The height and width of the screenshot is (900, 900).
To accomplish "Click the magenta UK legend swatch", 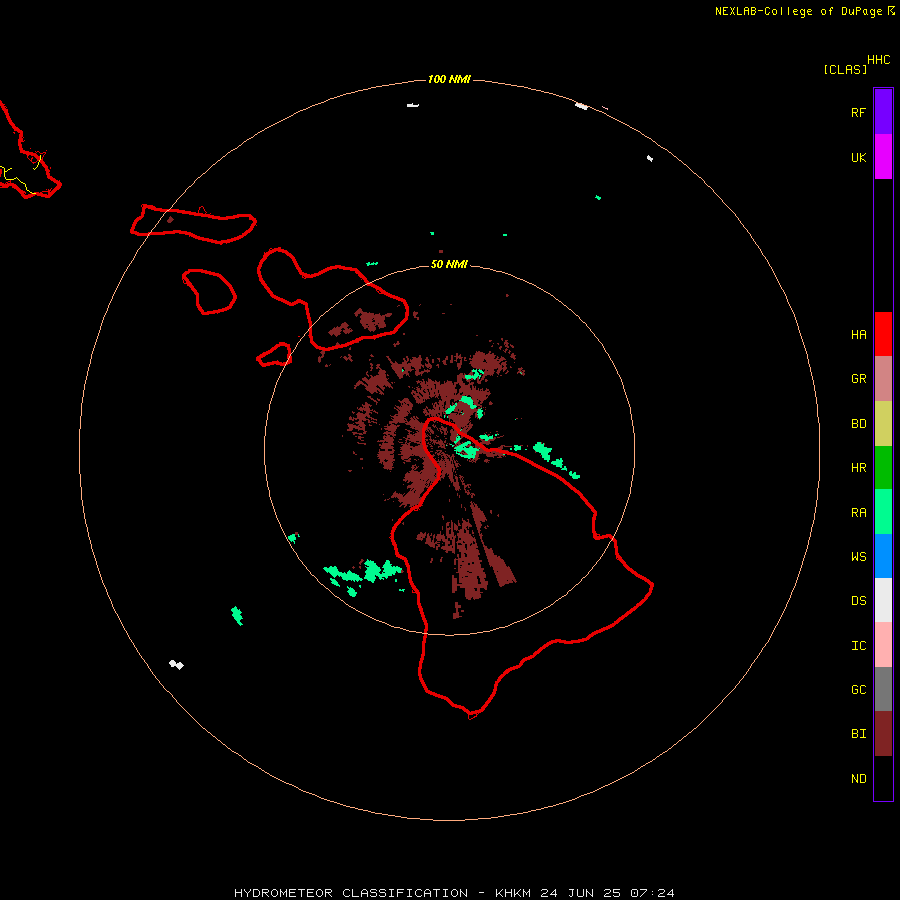I will 883,157.
